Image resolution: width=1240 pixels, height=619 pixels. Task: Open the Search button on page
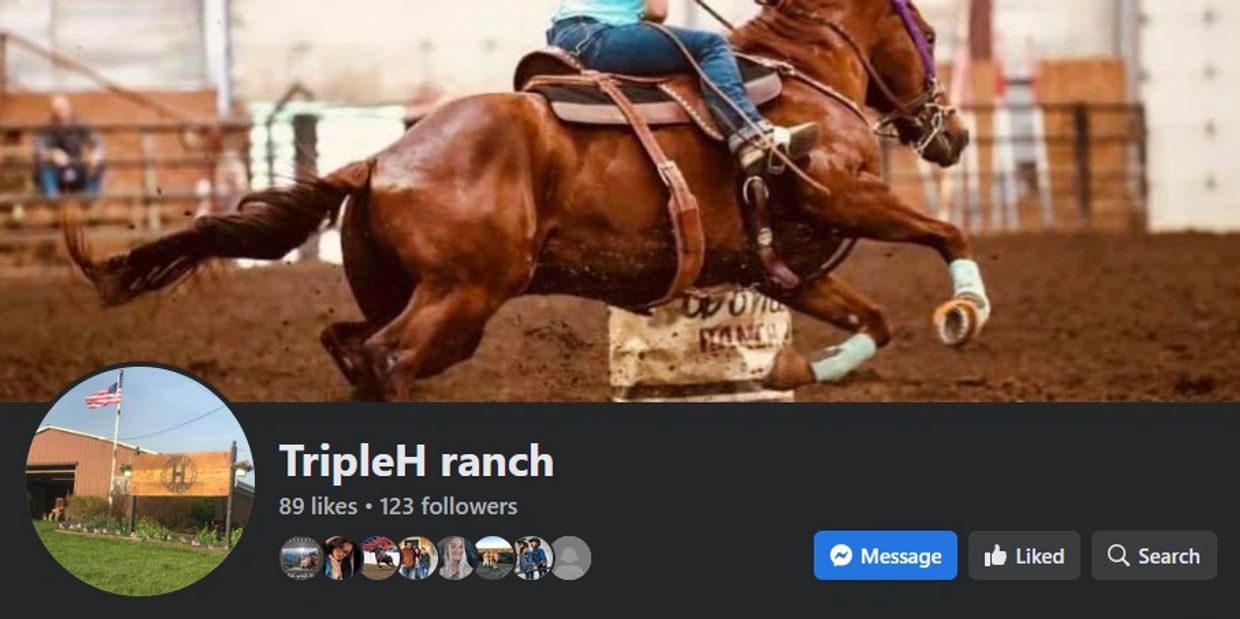click(1154, 556)
